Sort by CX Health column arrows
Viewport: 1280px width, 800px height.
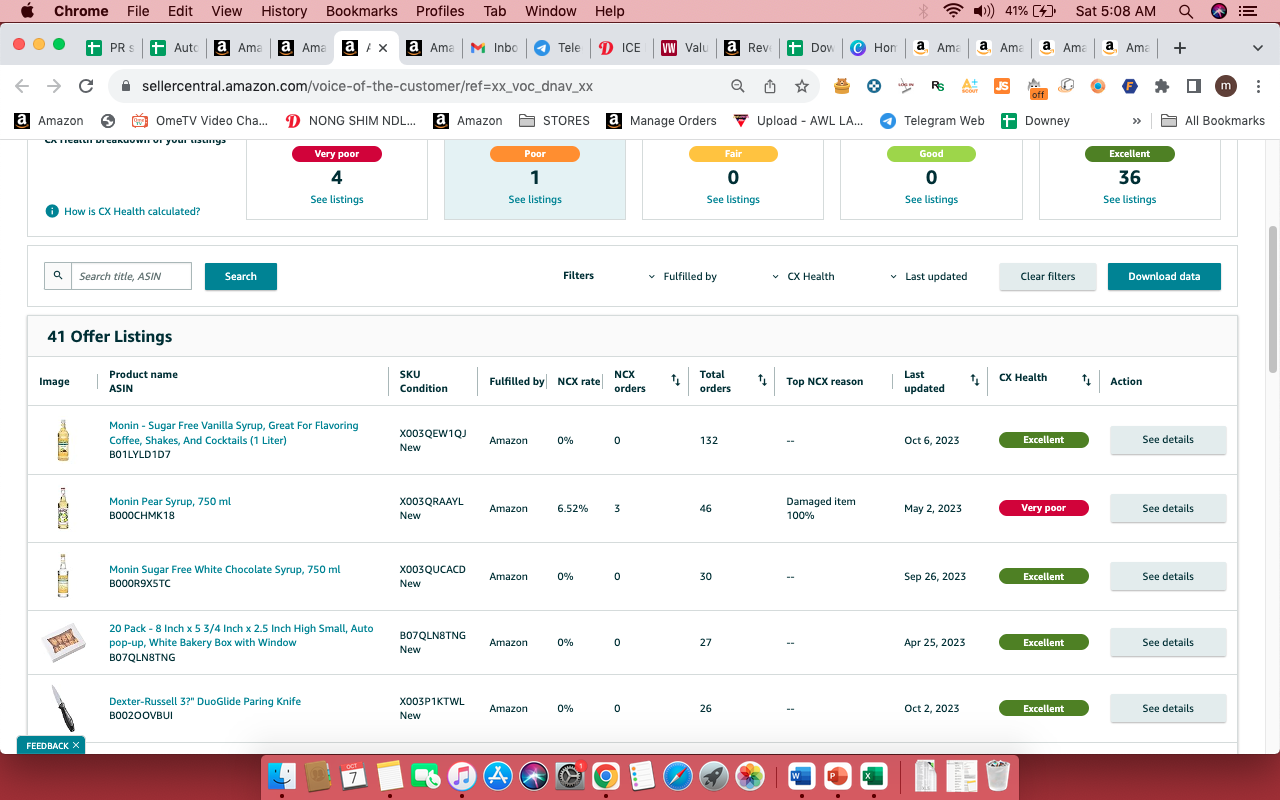click(x=1086, y=380)
